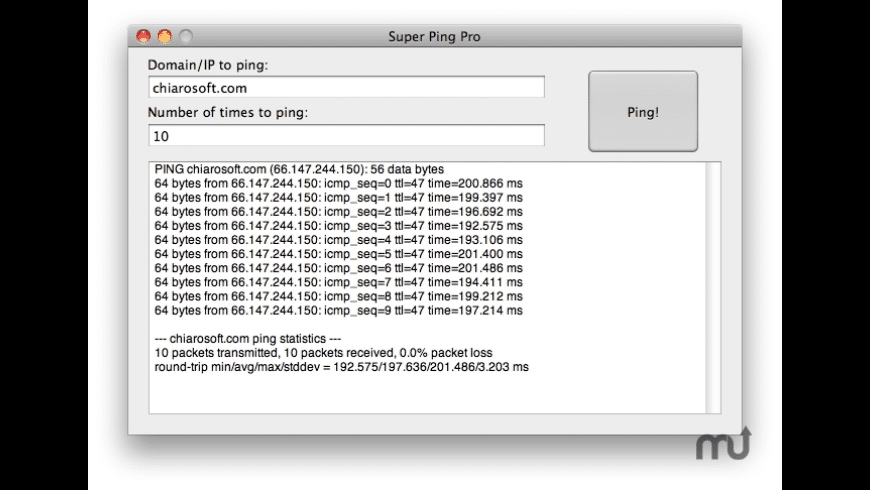Click the 'Domain/IP to ping:' label
The image size is (870, 490).
[208, 65]
